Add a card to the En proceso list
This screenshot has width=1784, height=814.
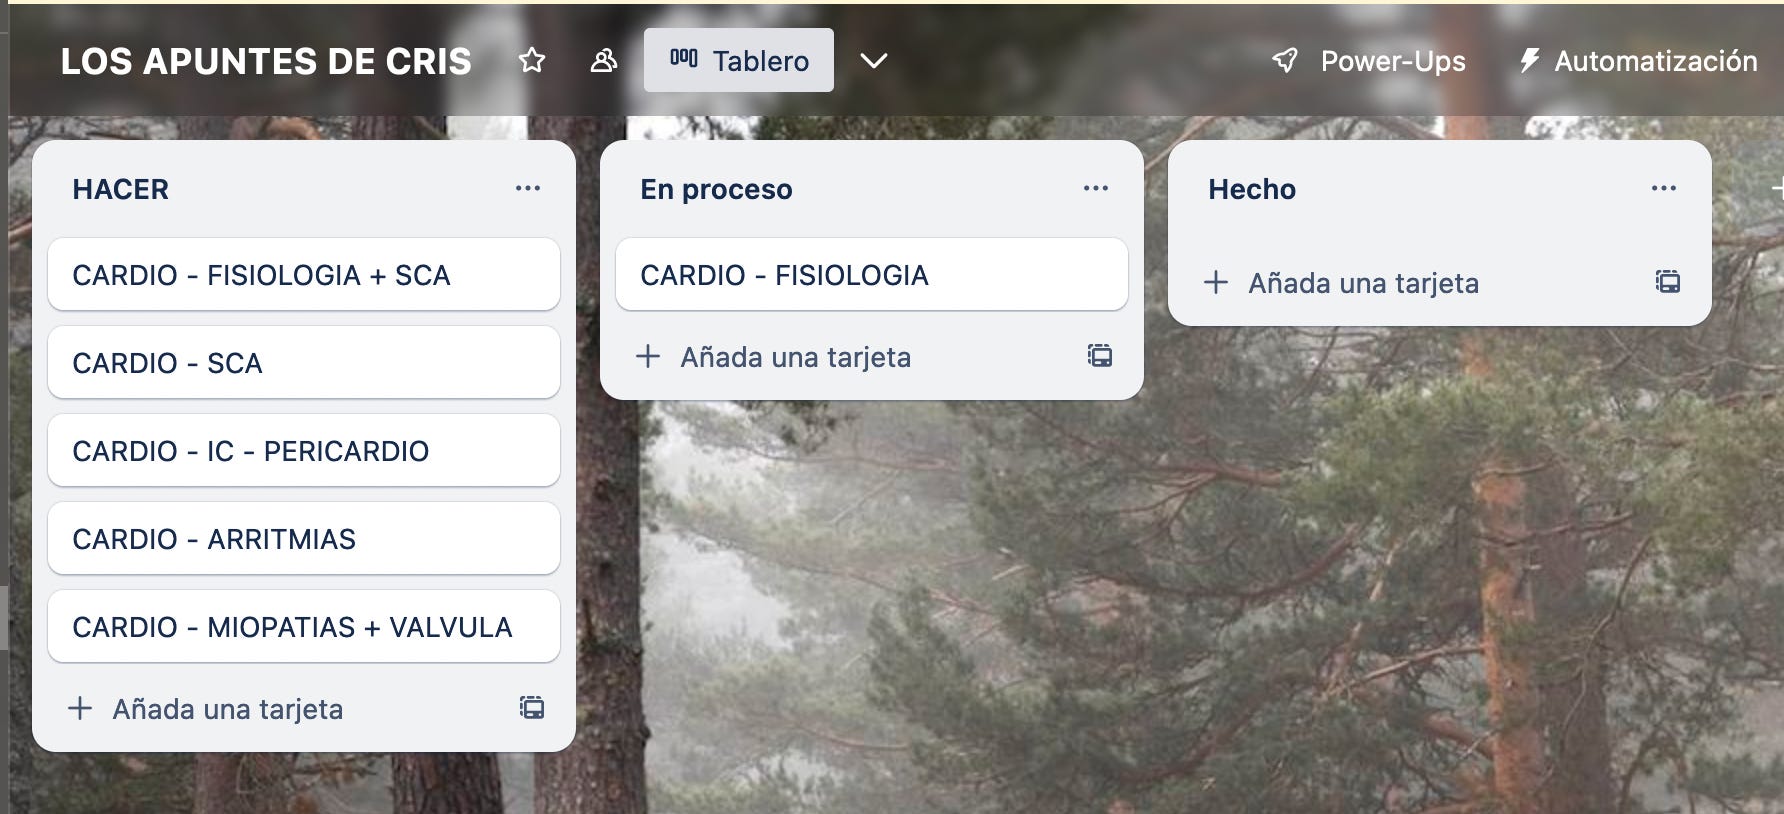(774, 357)
